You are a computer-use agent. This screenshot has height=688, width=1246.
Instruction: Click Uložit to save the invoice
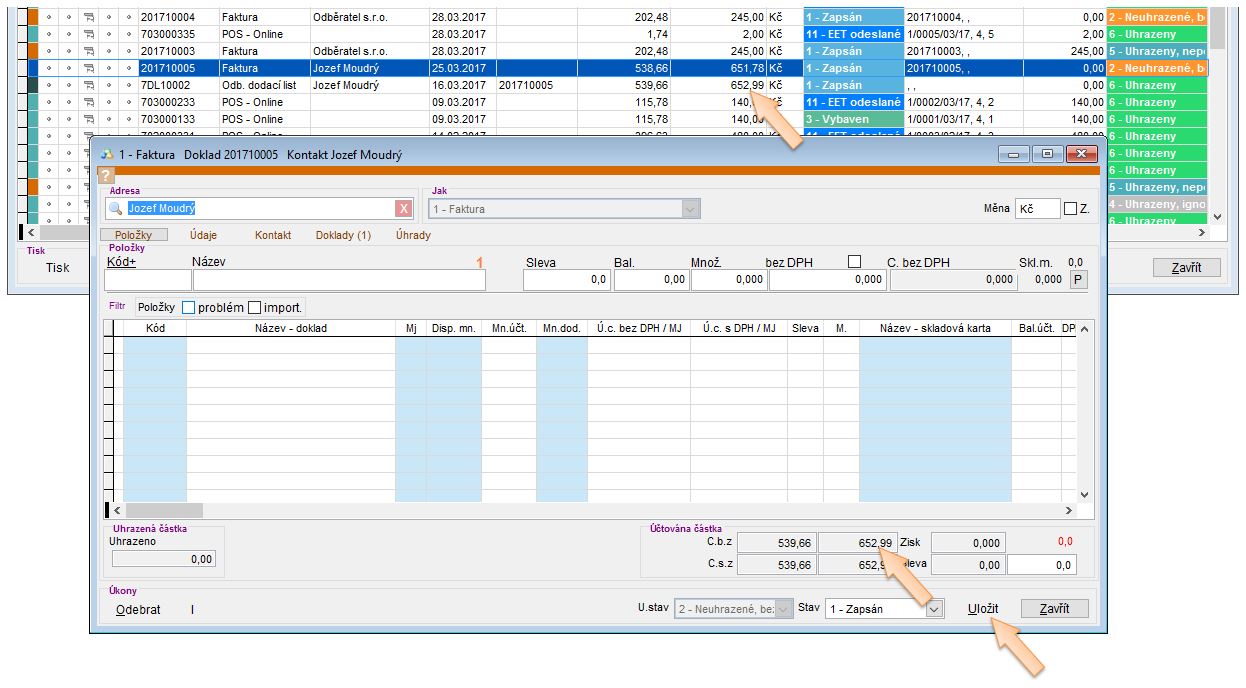coord(983,609)
